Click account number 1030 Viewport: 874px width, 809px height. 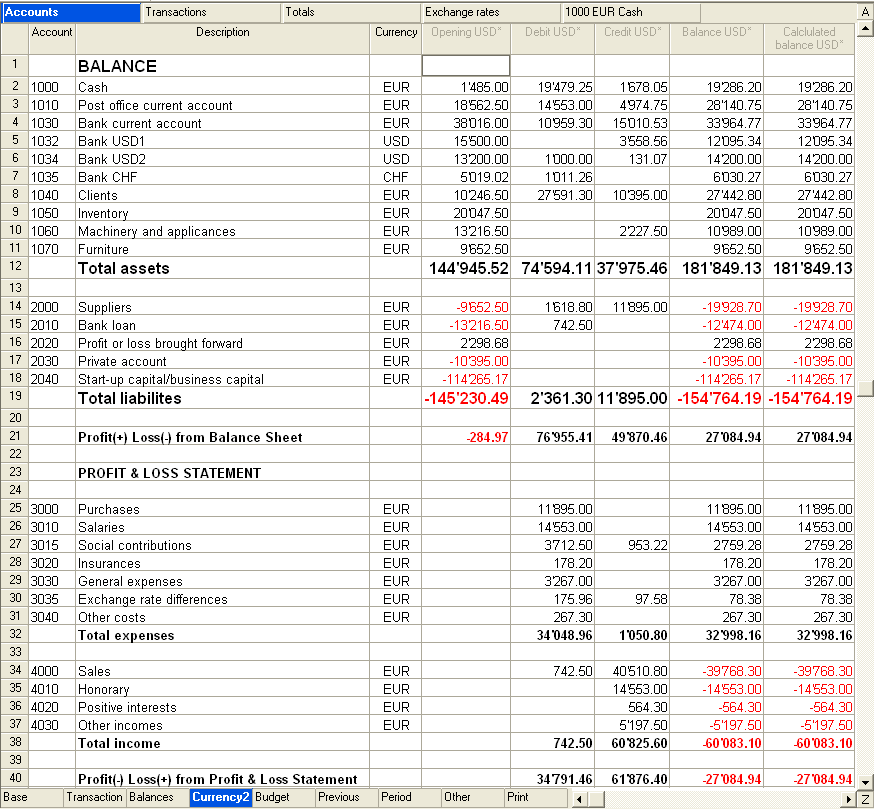tap(52, 123)
